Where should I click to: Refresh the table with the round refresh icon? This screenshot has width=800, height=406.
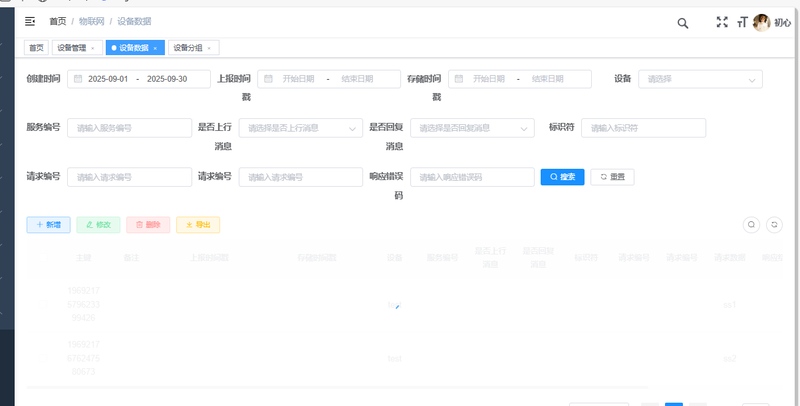[x=773, y=225]
